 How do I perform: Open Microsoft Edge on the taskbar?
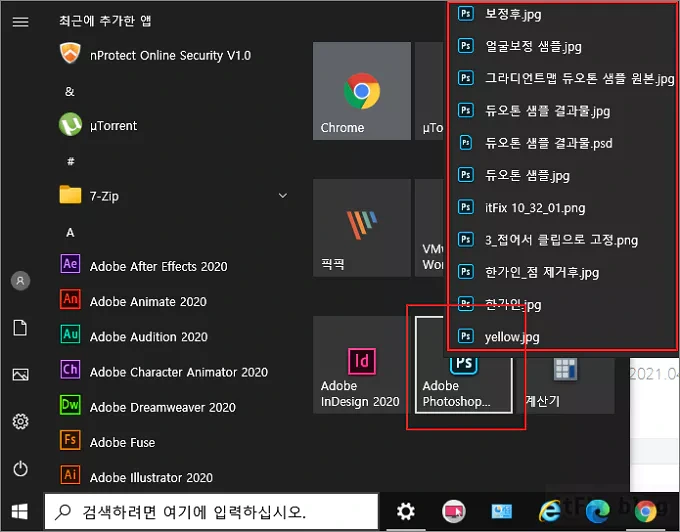point(597,512)
